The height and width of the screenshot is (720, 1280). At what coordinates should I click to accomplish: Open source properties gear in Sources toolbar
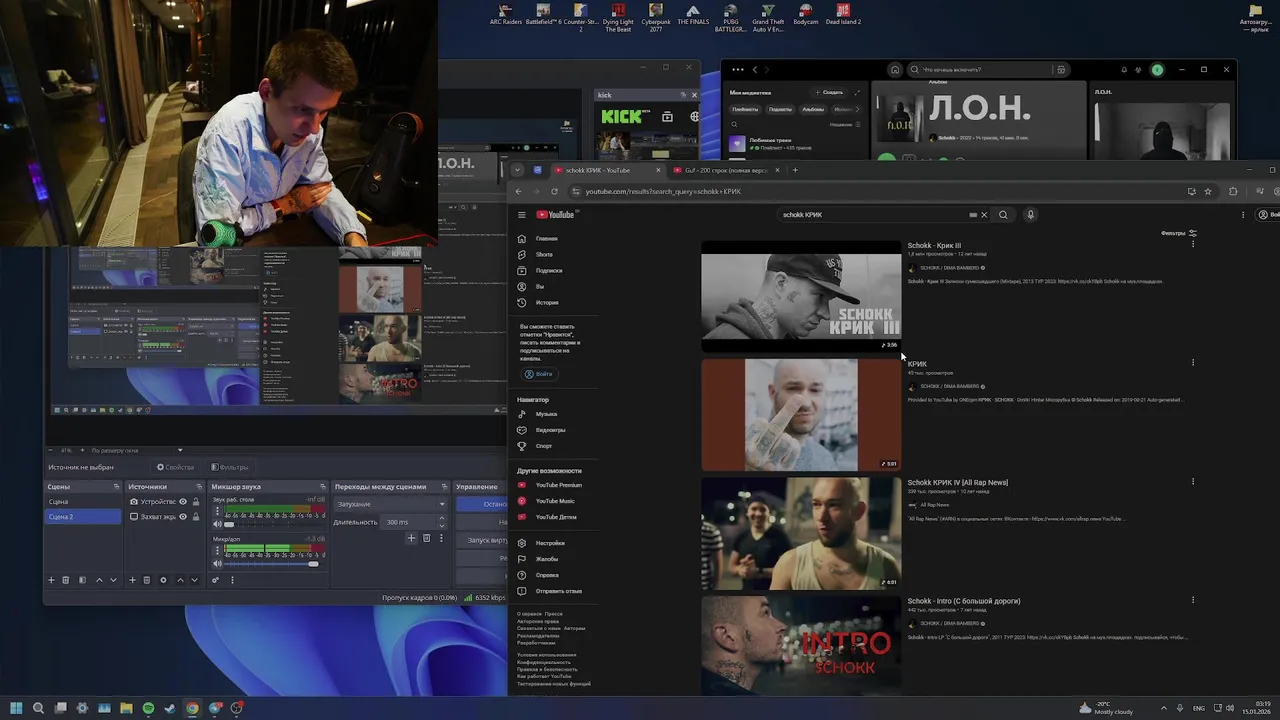point(163,580)
